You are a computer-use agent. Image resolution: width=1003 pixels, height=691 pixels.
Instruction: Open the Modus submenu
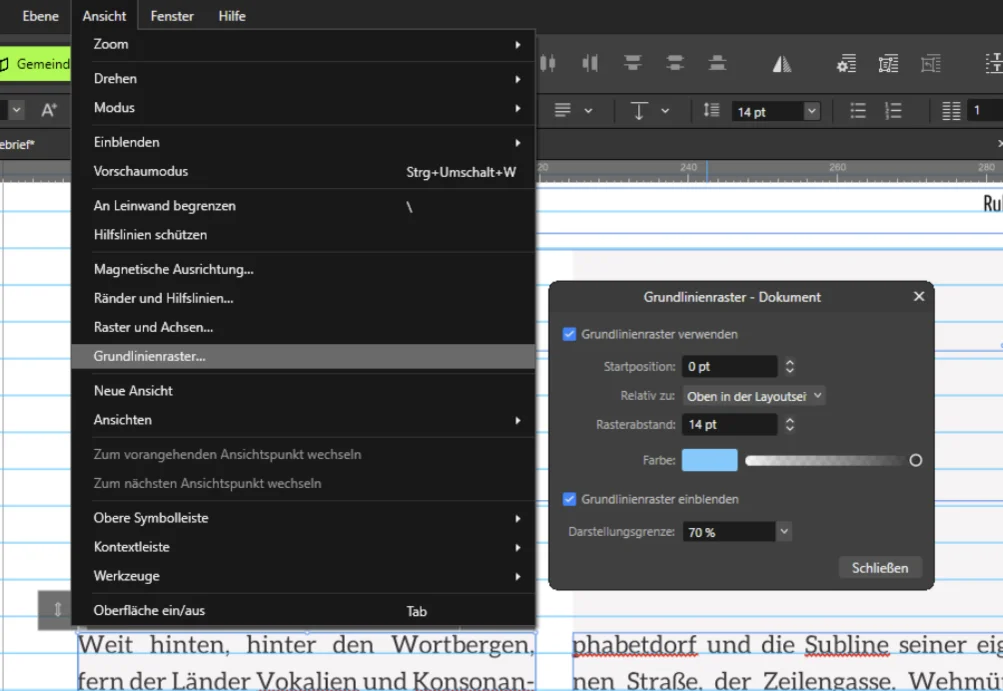(304, 107)
